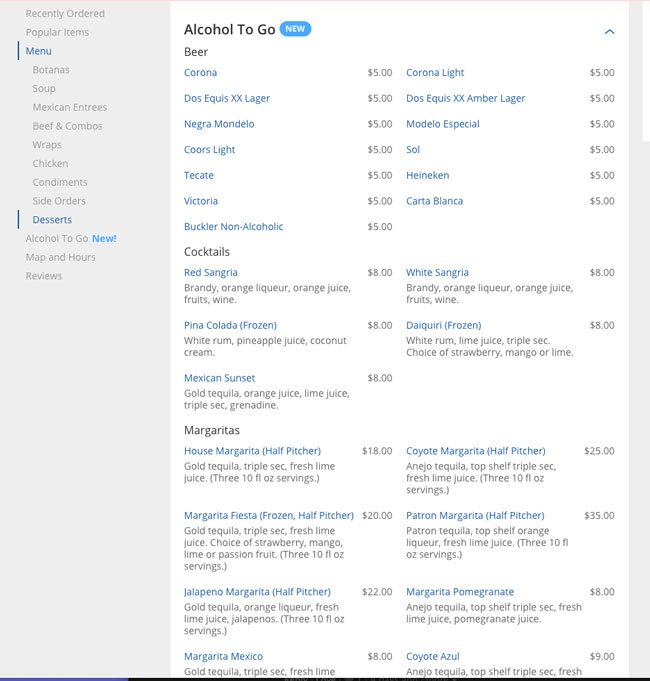This screenshot has width=650, height=681.
Task: Open Recently Ordered in sidebar
Action: pyautogui.click(x=65, y=13)
